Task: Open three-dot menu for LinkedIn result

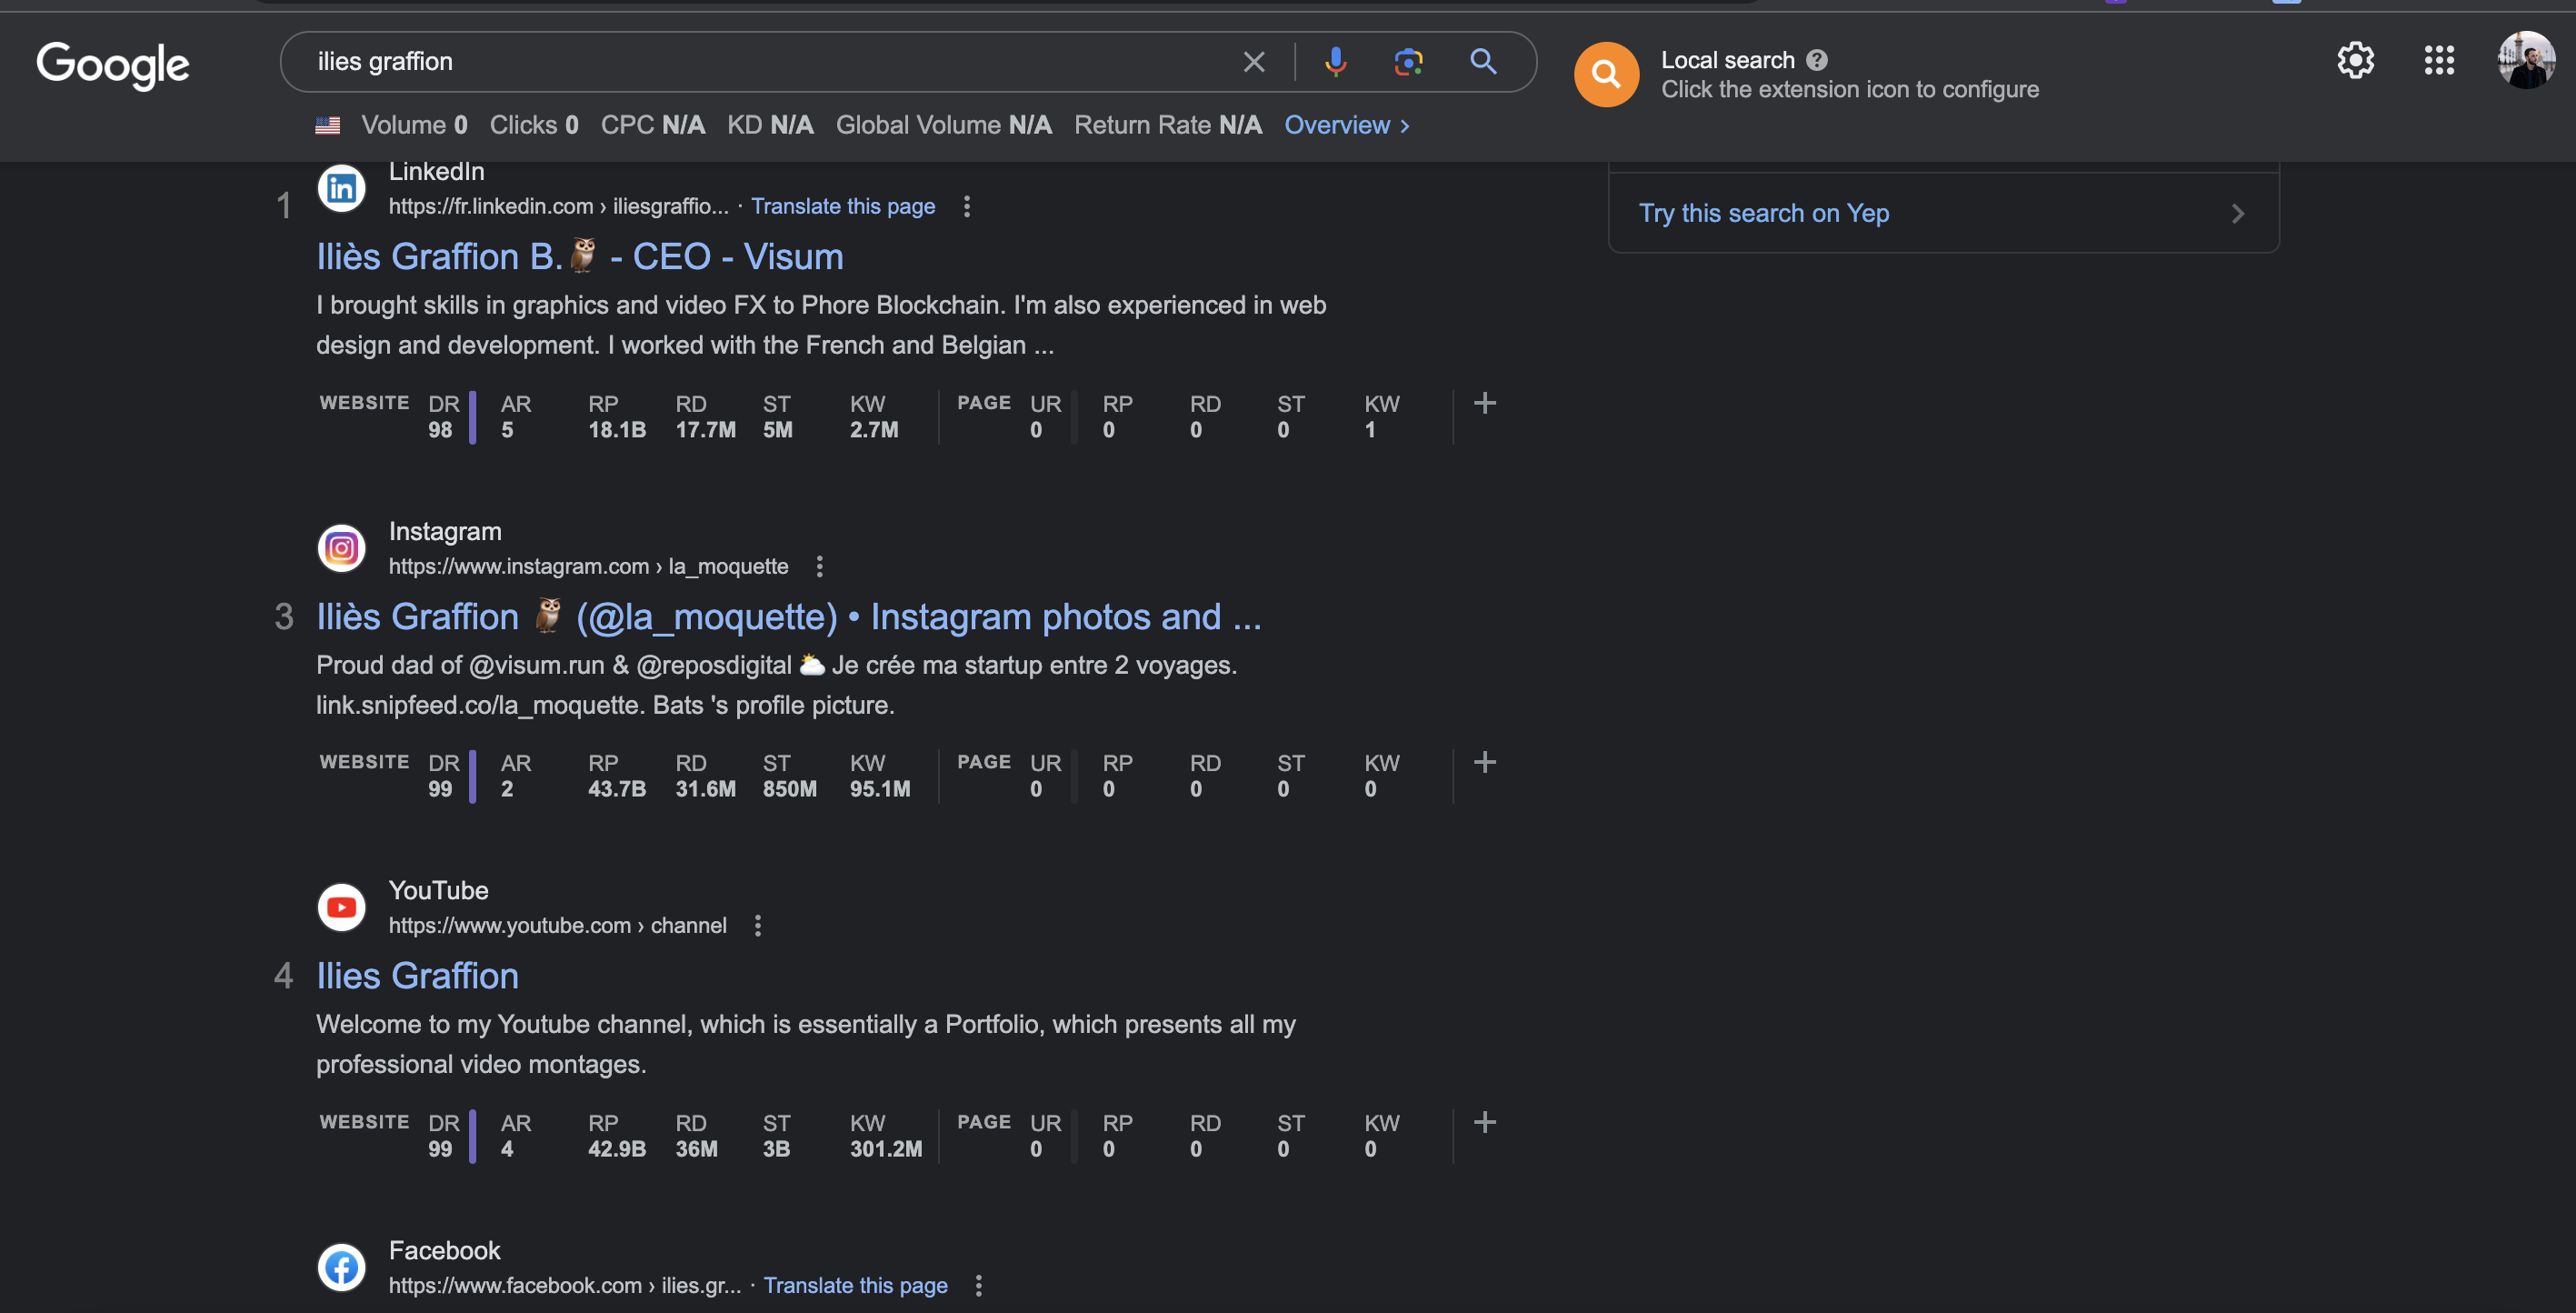Action: pyautogui.click(x=966, y=206)
